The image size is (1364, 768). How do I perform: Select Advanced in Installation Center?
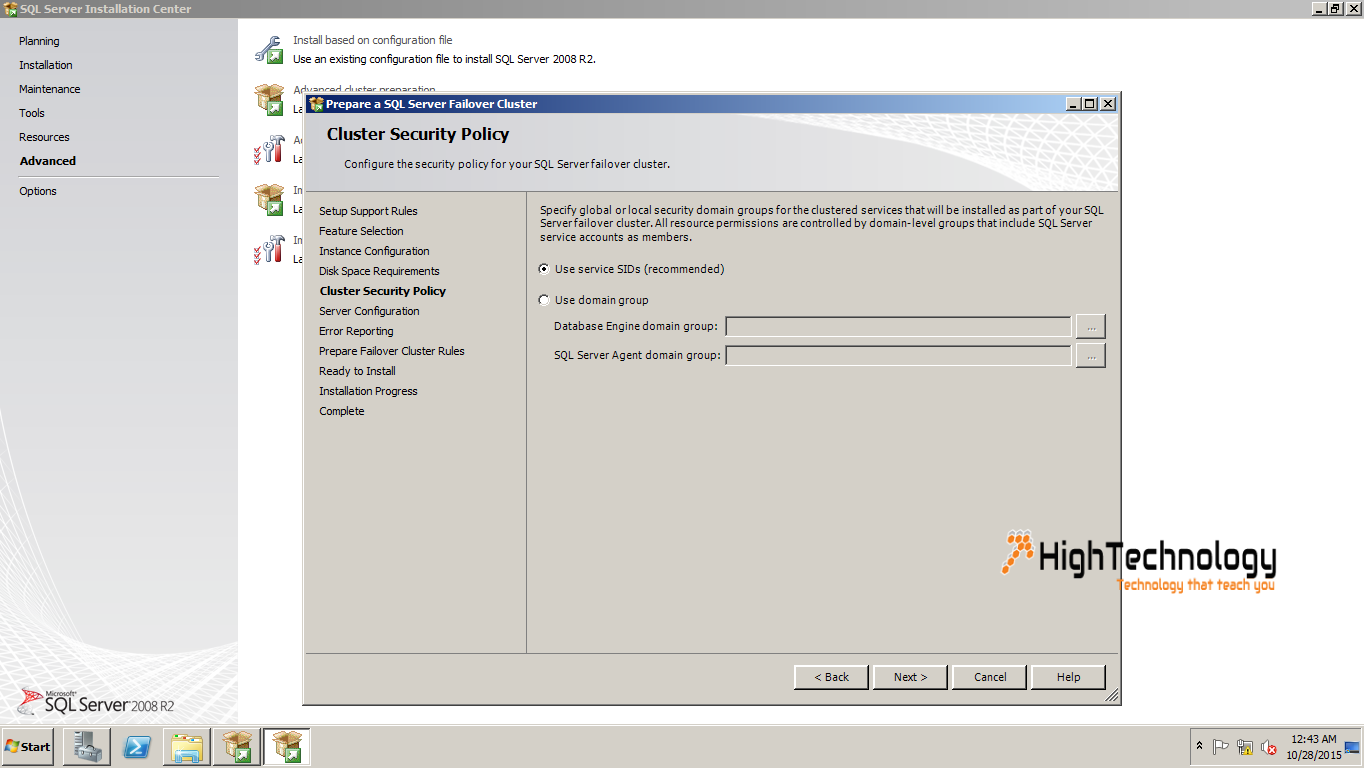[48, 161]
